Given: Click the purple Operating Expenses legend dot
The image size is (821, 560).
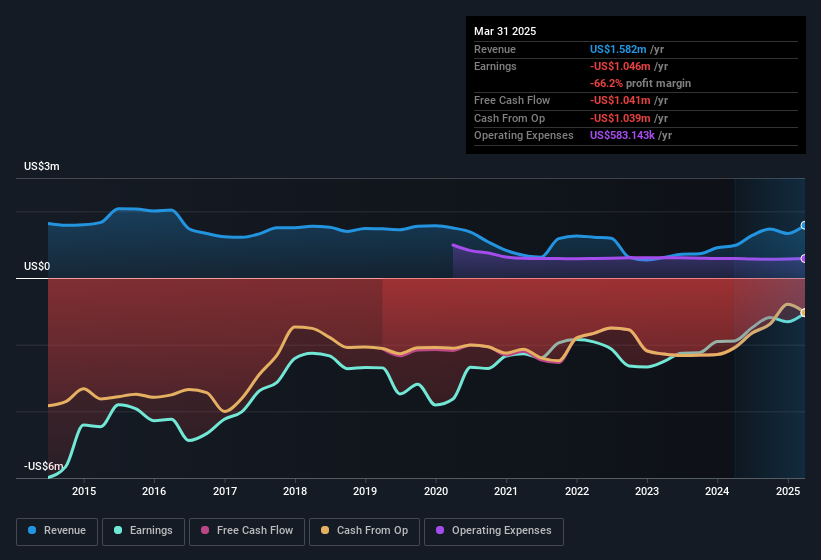Looking at the screenshot, I should coord(440,530).
